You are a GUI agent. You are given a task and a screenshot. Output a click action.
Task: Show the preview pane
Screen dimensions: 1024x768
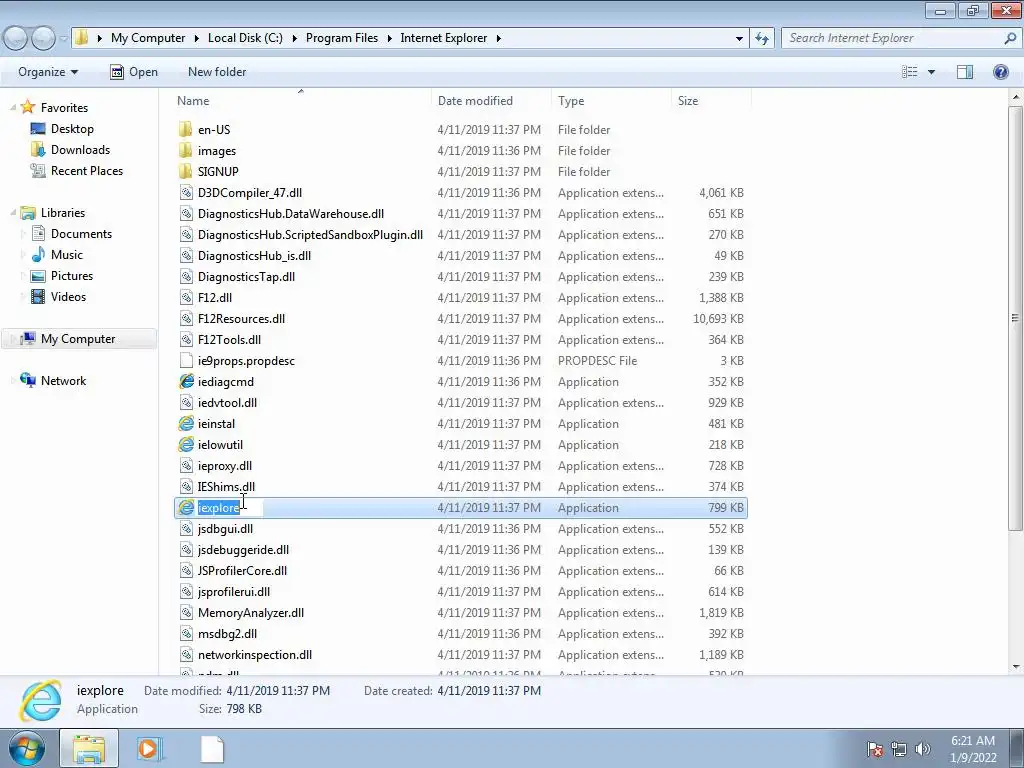[965, 72]
